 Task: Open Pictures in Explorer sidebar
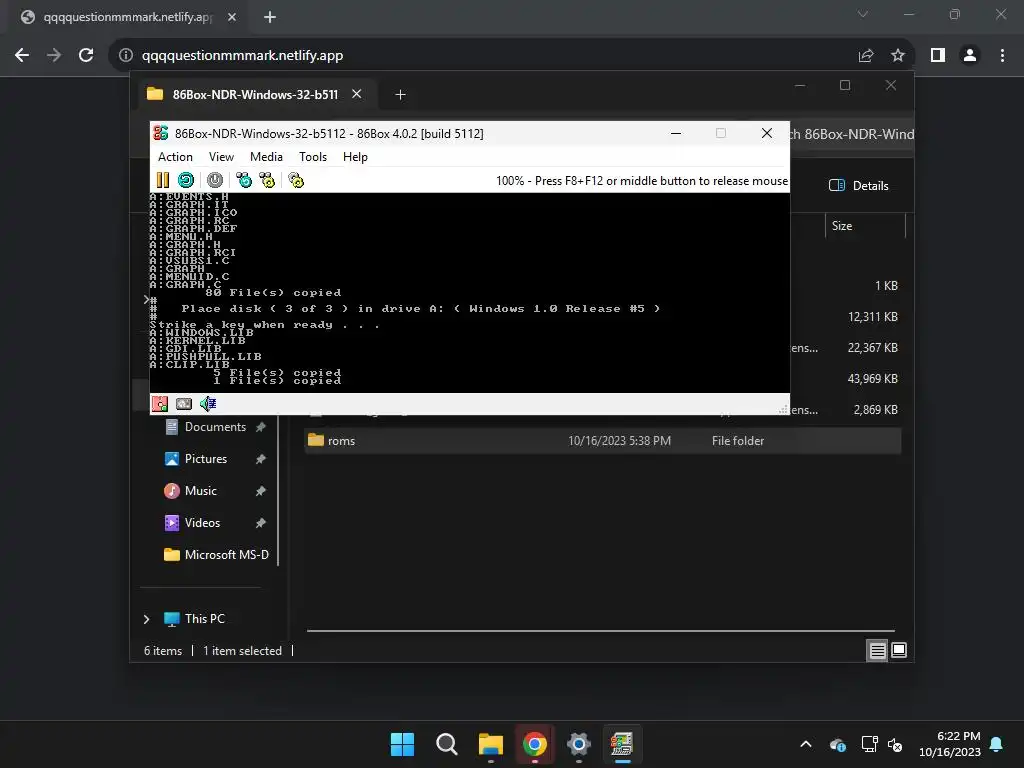[x=206, y=459]
